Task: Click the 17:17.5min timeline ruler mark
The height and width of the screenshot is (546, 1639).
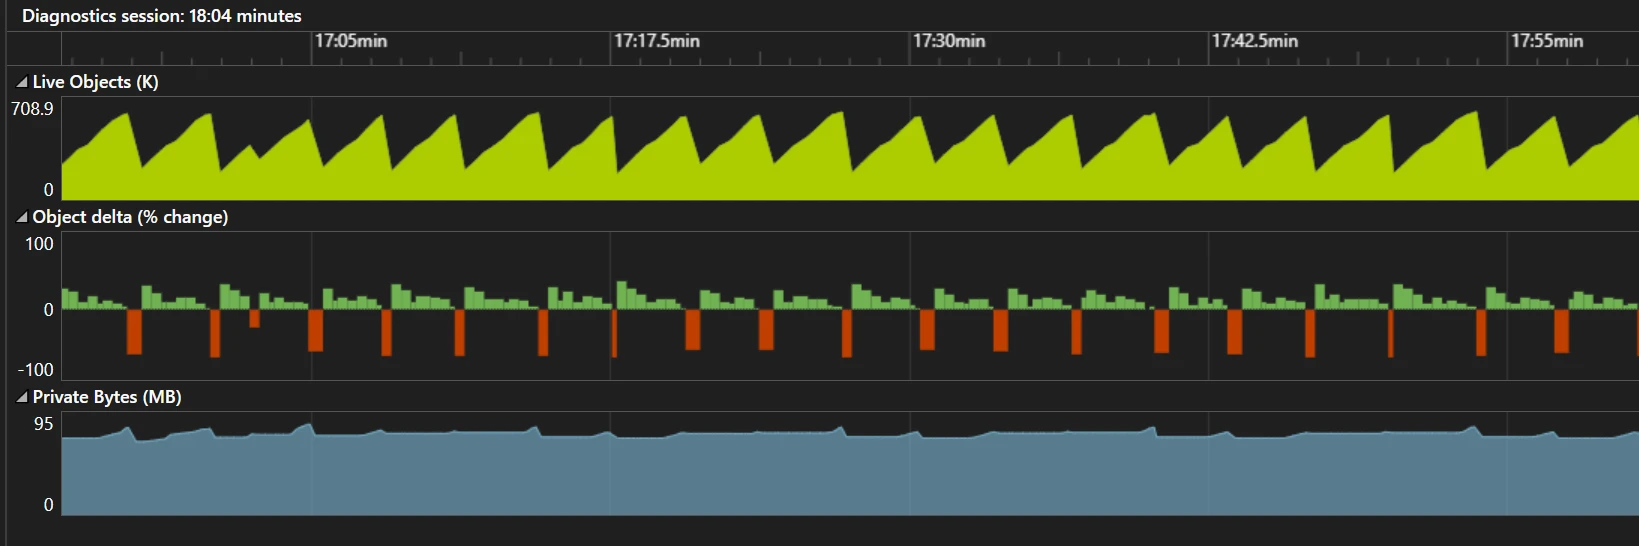Action: [x=656, y=41]
